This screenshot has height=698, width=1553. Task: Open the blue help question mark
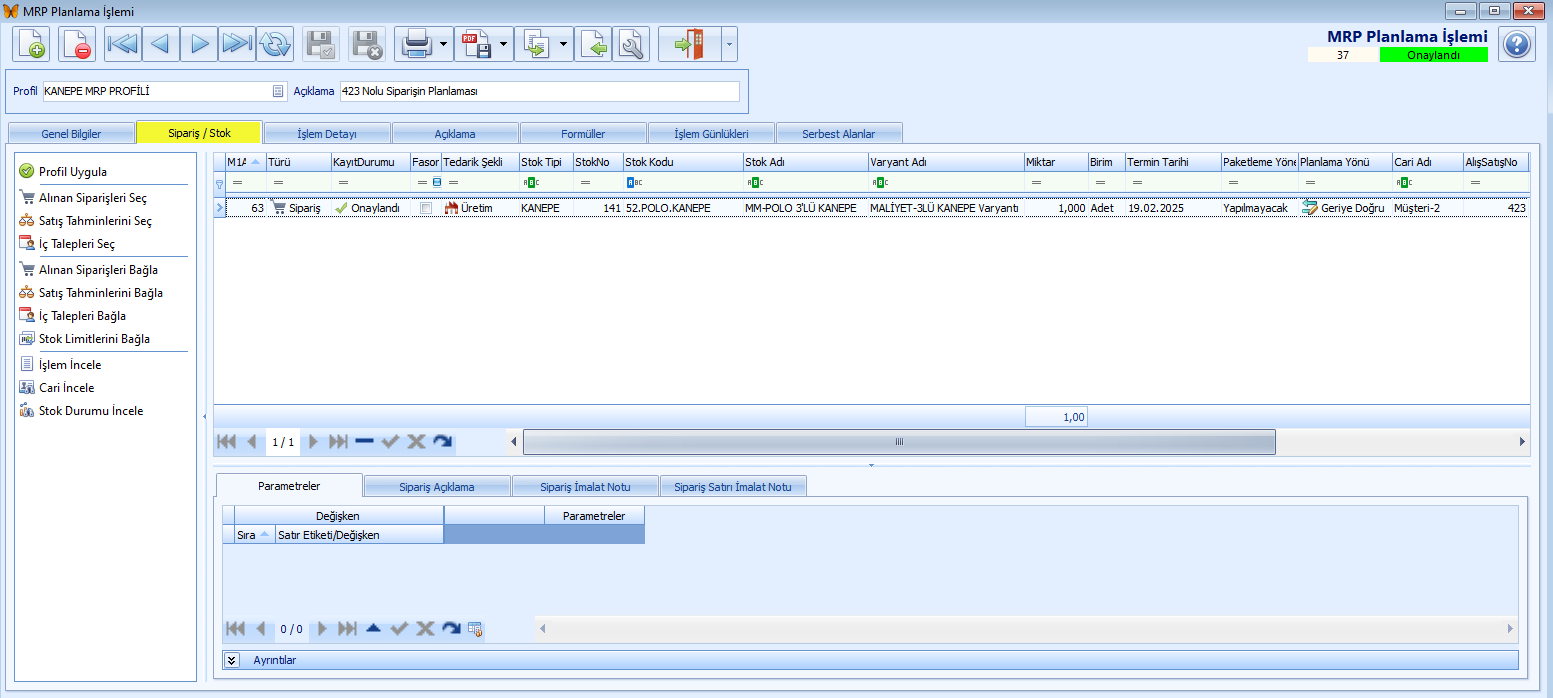point(1517,45)
